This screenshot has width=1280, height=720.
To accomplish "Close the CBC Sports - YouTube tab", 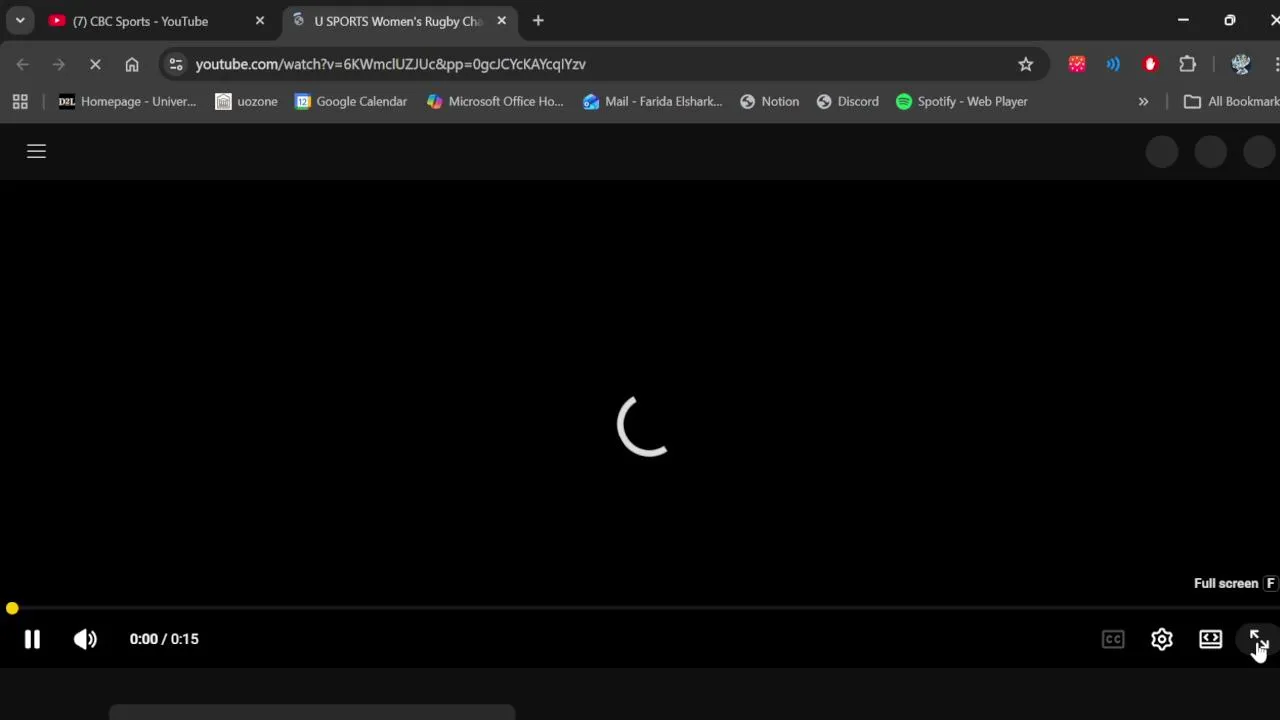I will tap(260, 21).
